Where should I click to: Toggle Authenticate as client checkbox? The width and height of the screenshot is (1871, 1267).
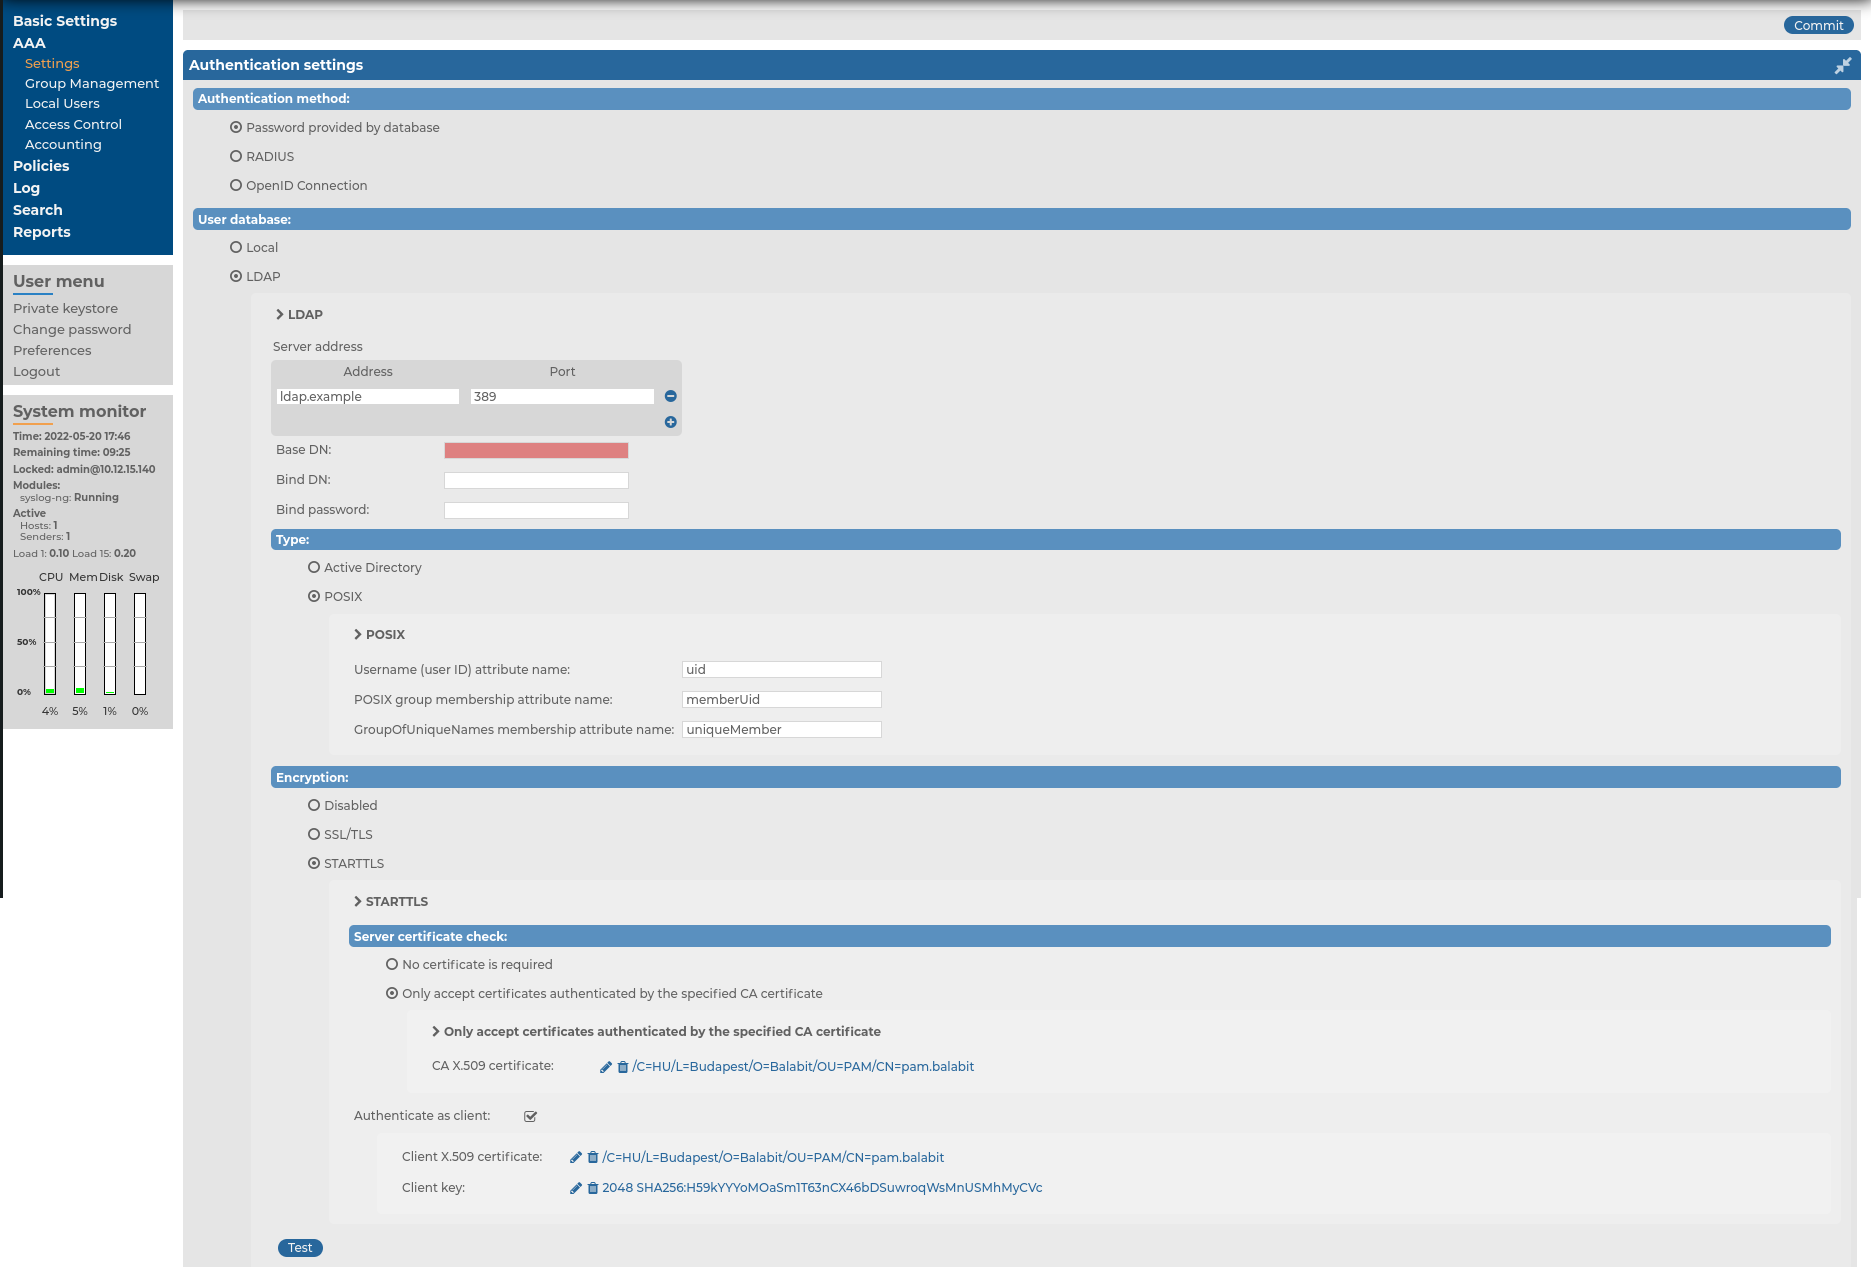click(x=531, y=1116)
